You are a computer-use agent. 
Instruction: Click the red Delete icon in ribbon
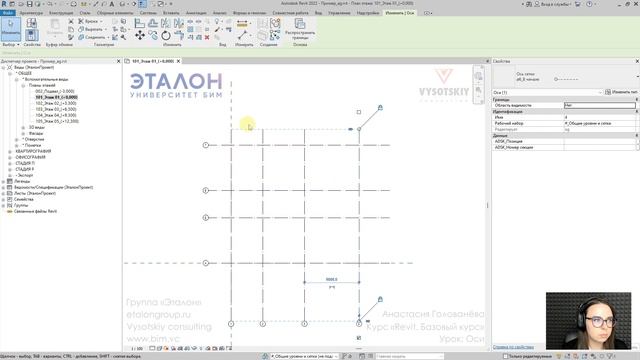207,37
